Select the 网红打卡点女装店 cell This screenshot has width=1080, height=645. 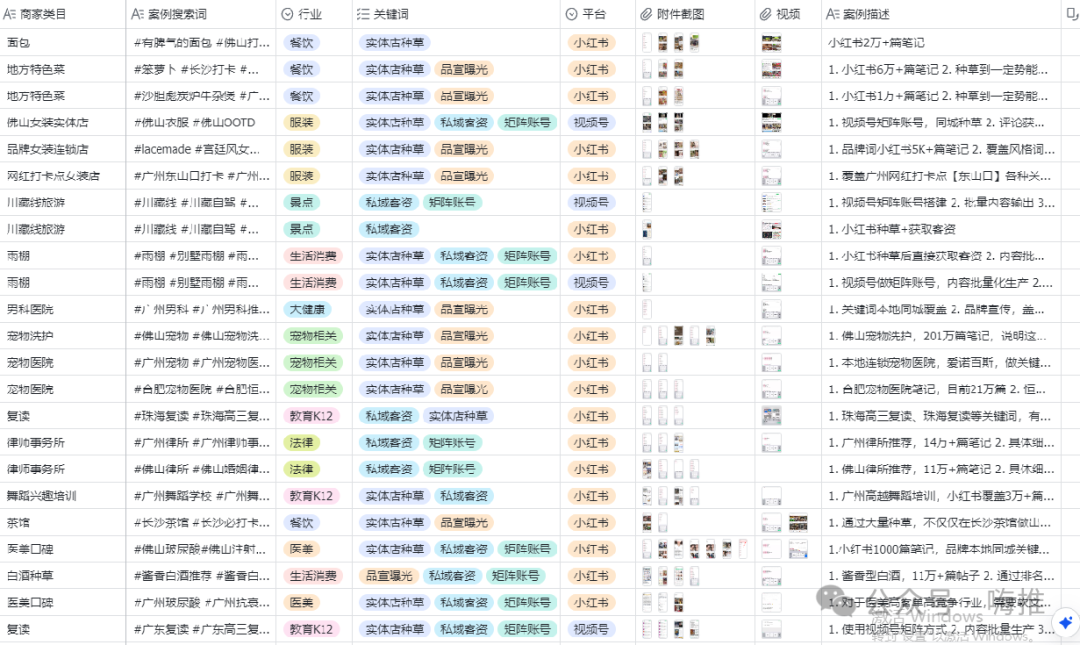pos(63,176)
